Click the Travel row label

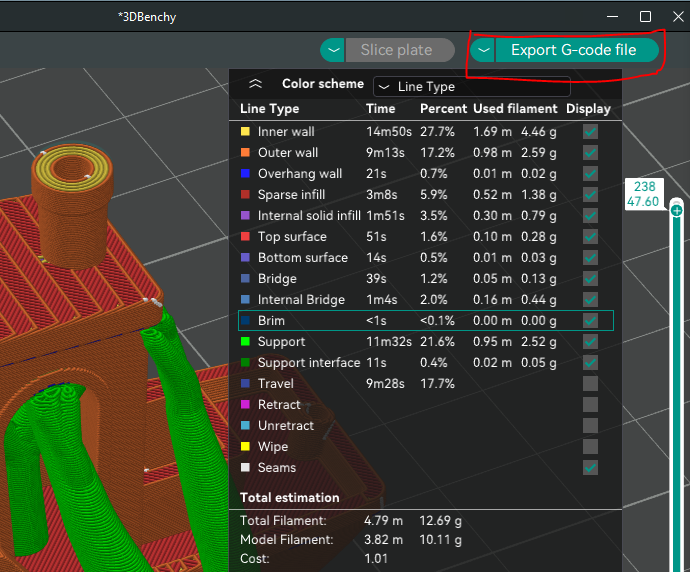pos(275,384)
